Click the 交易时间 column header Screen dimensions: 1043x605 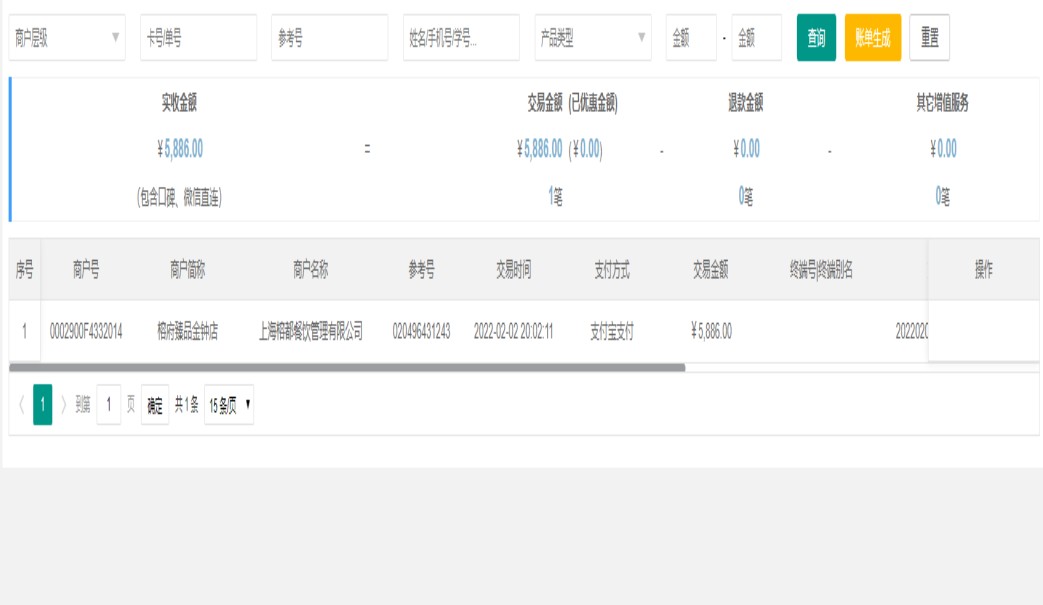point(513,270)
